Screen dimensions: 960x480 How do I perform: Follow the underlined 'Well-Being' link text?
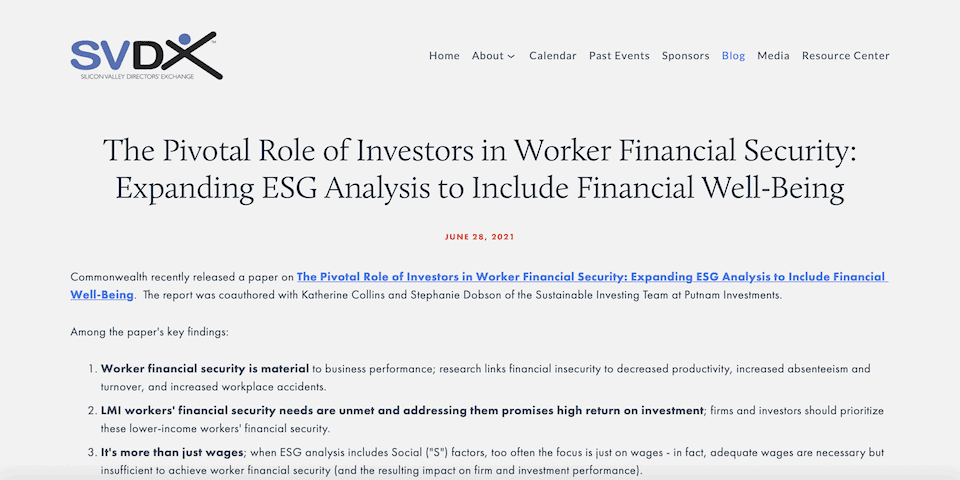point(102,295)
